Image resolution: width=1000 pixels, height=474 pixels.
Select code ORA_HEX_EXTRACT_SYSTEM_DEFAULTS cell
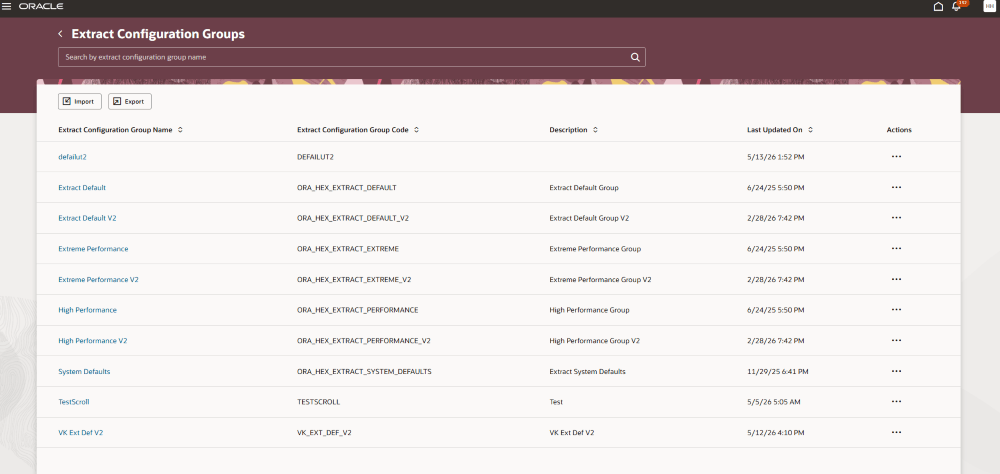pyautogui.click(x=364, y=371)
